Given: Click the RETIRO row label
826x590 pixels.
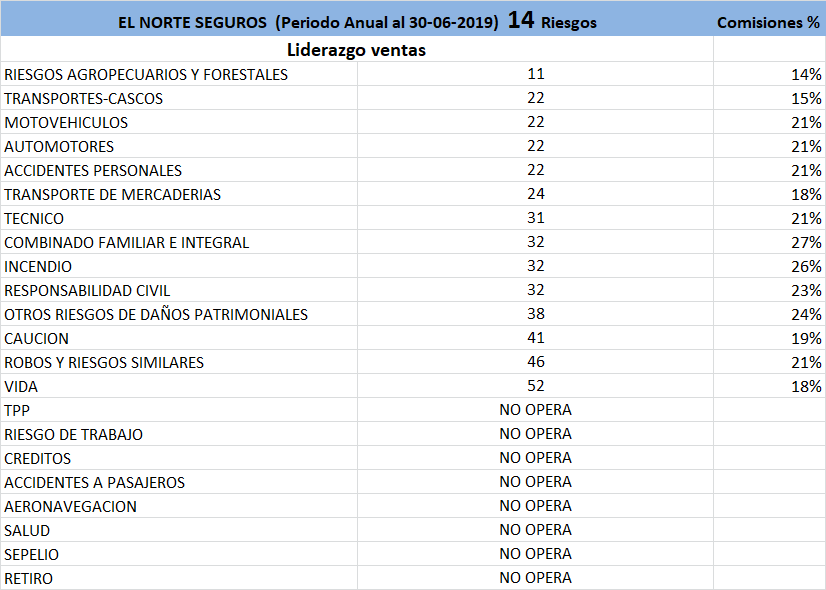Looking at the screenshot, I should (28, 579).
